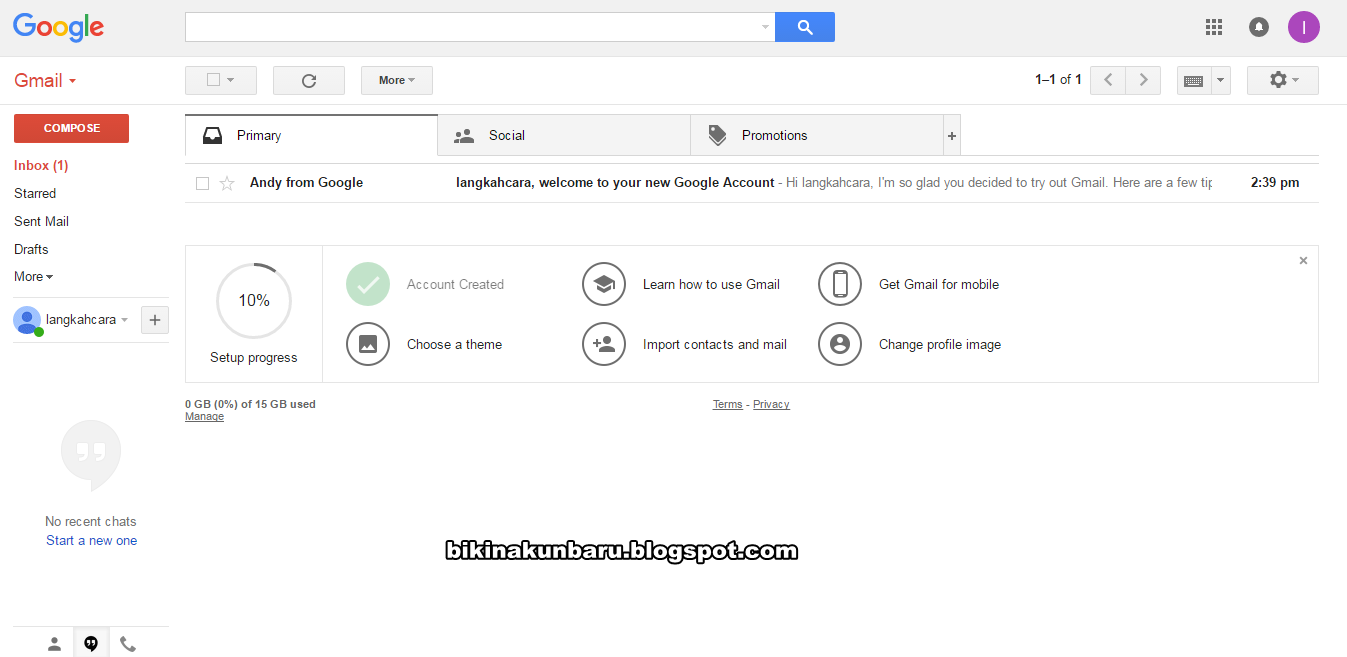
Task: Click the Learn how to use Gmail icon
Action: click(604, 284)
